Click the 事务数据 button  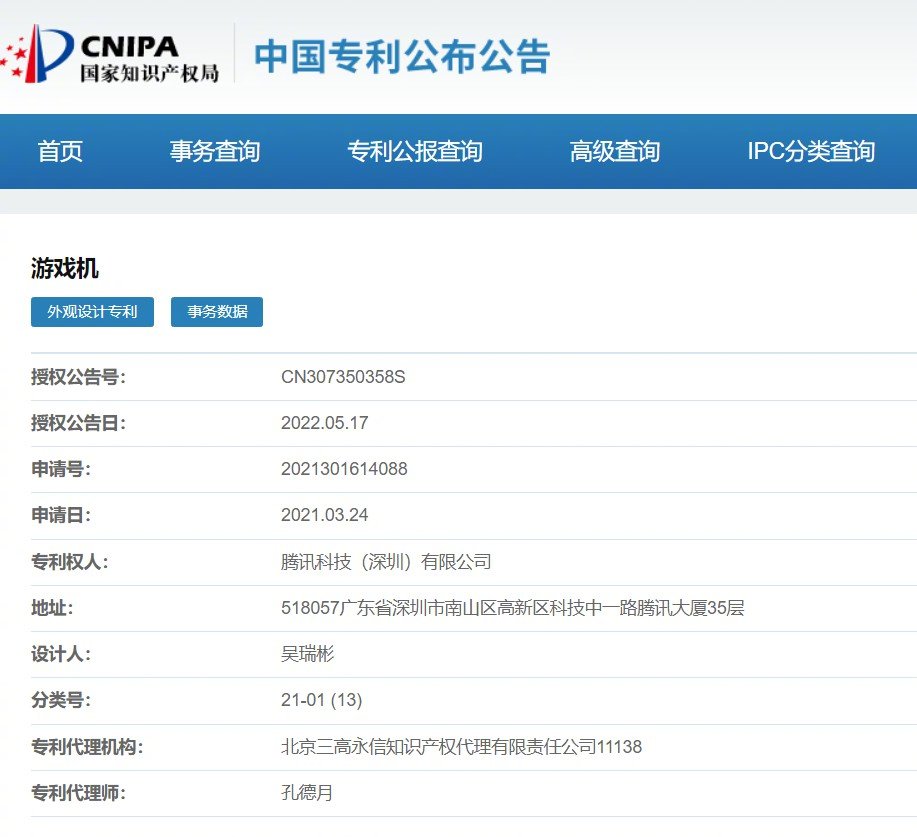pyautogui.click(x=216, y=312)
